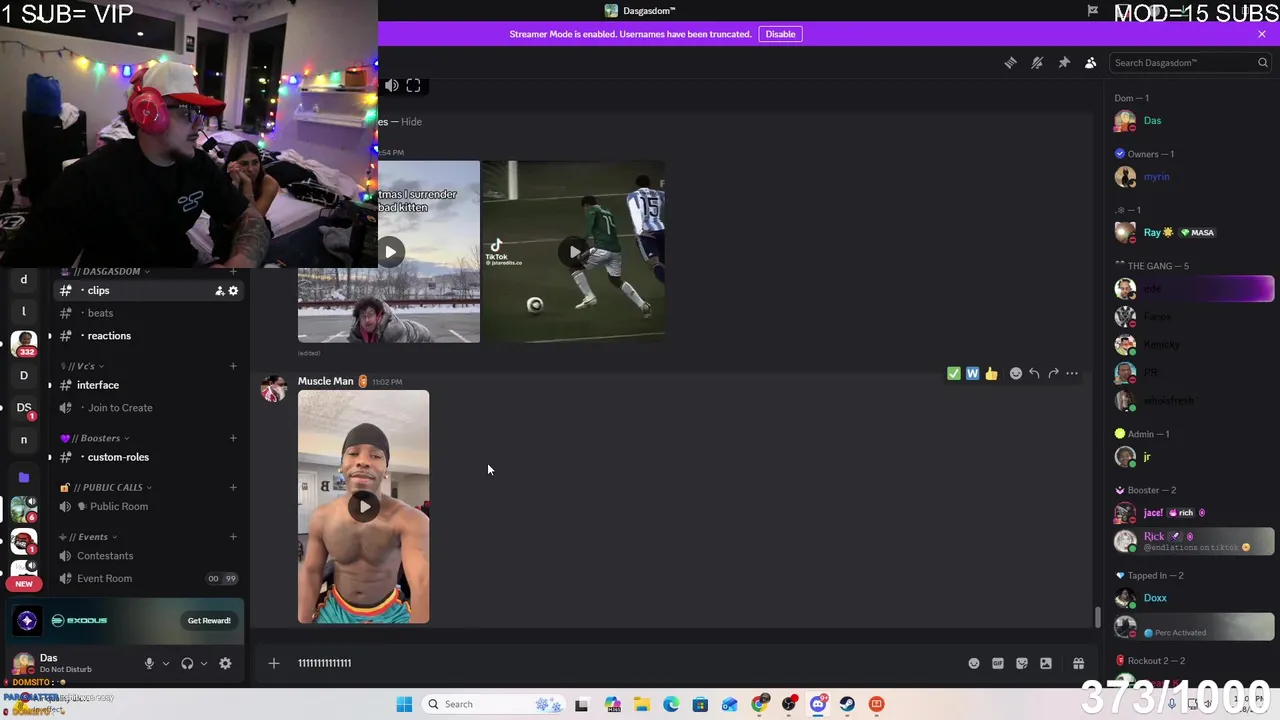Collapse the DASGASDOM category

[x=105, y=271]
